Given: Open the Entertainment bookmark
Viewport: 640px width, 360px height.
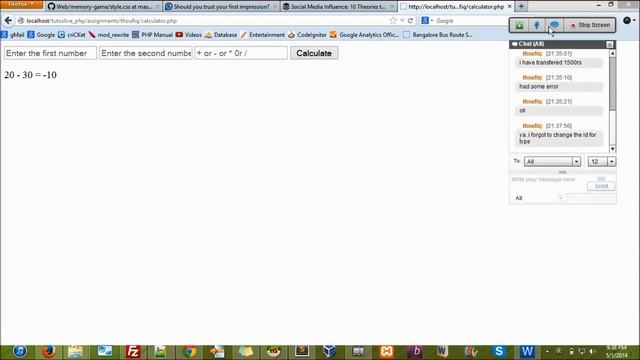Looking at the screenshot, I should (x=262, y=35).
